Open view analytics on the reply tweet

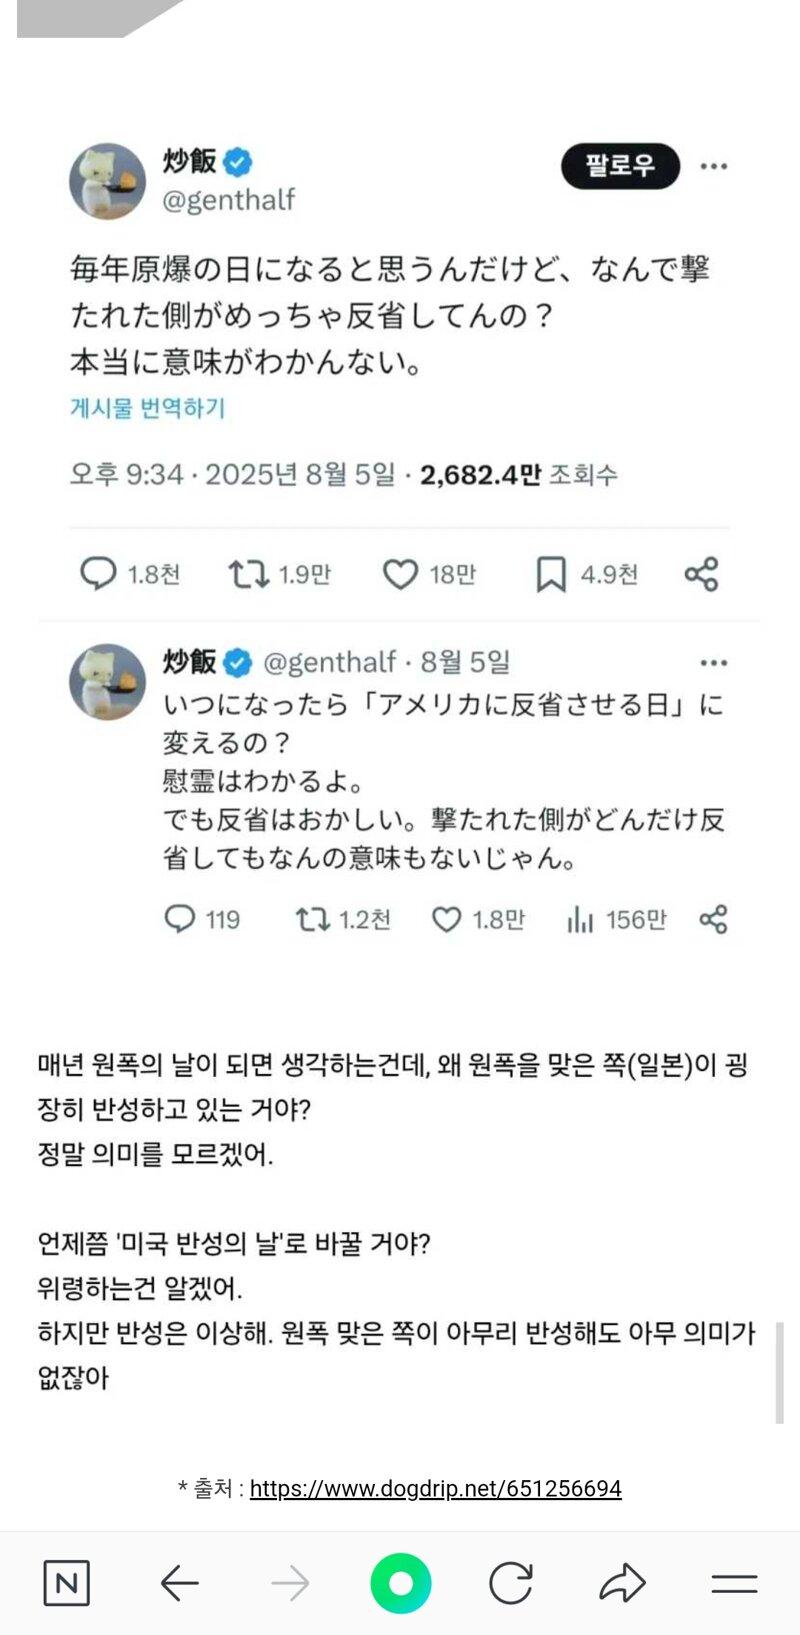[581, 920]
